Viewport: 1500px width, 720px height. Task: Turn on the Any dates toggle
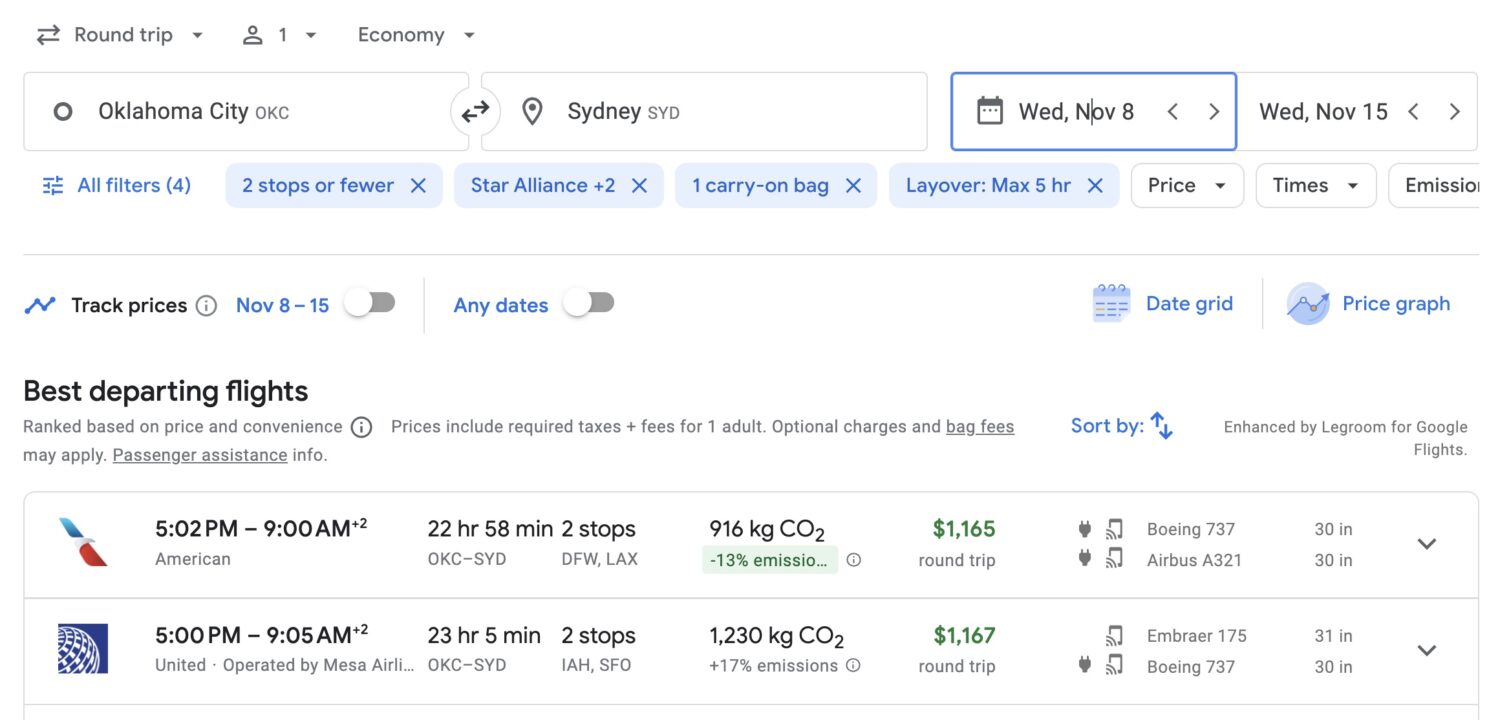(589, 305)
